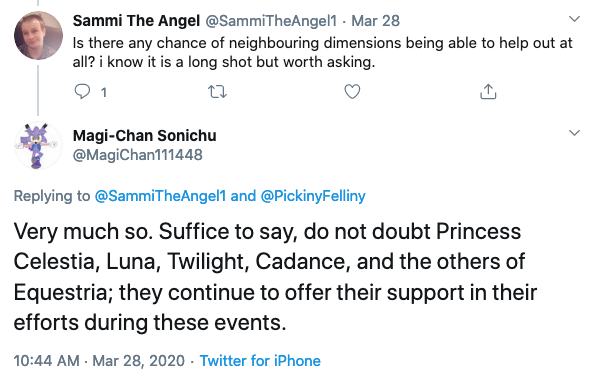Open the Mar 28 tweet date link
Image resolution: width=591 pixels, height=385 pixels.
tap(375, 21)
